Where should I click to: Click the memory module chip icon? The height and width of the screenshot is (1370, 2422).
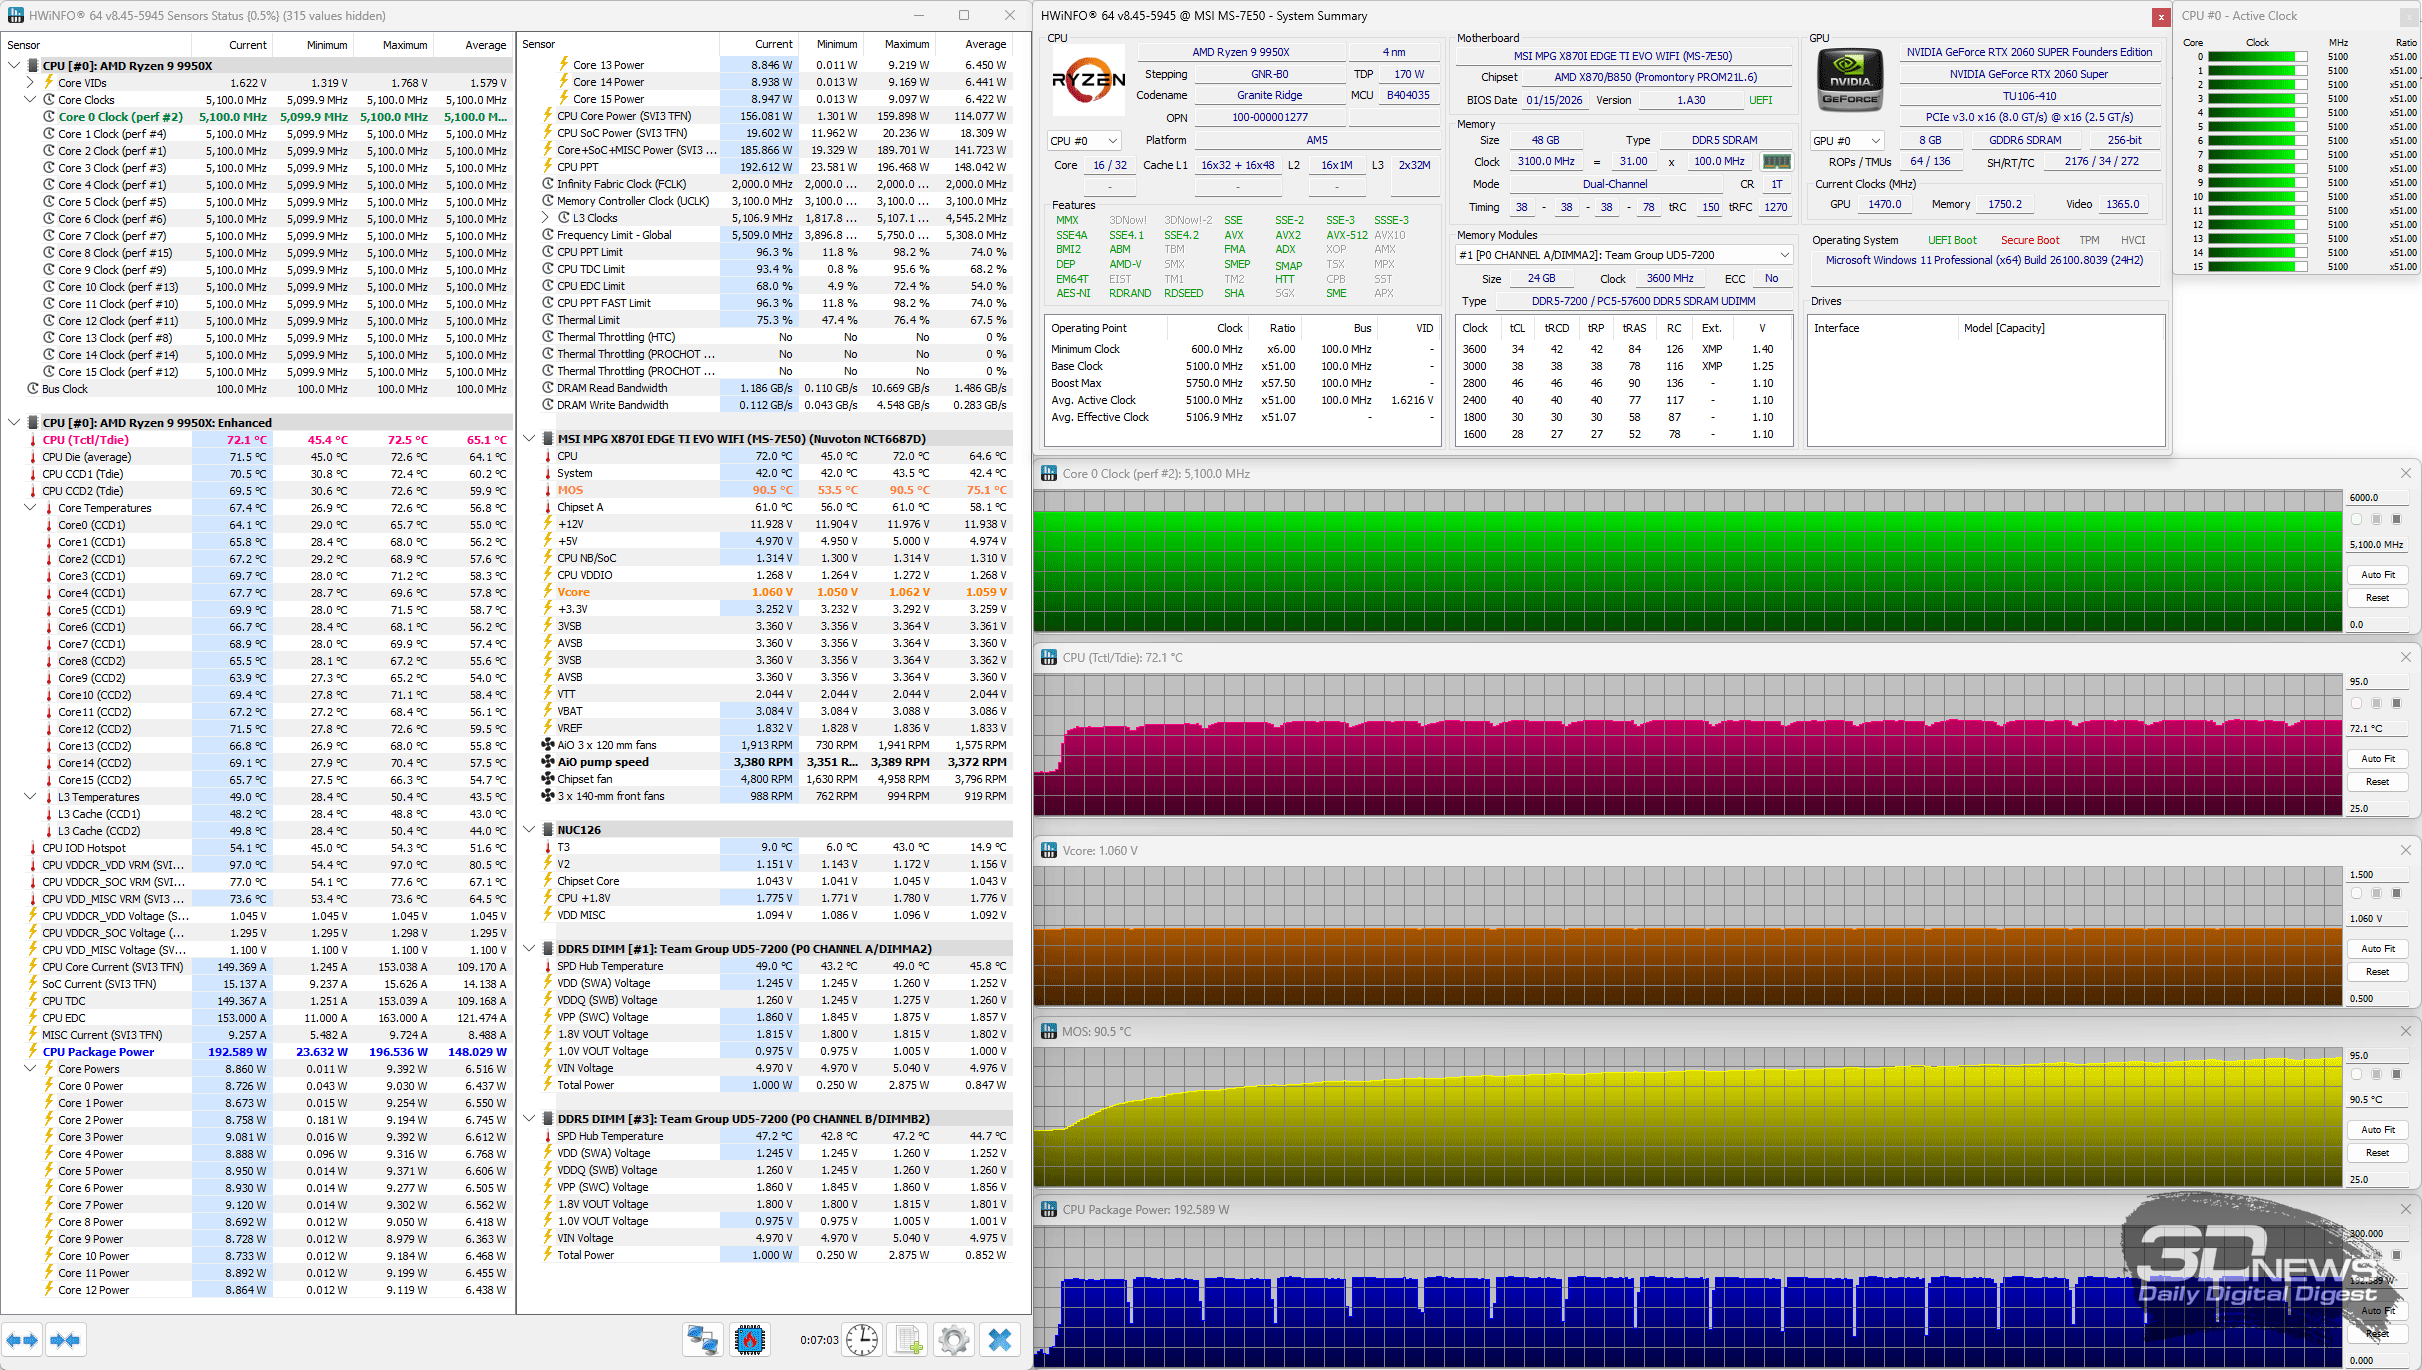coord(1776,162)
